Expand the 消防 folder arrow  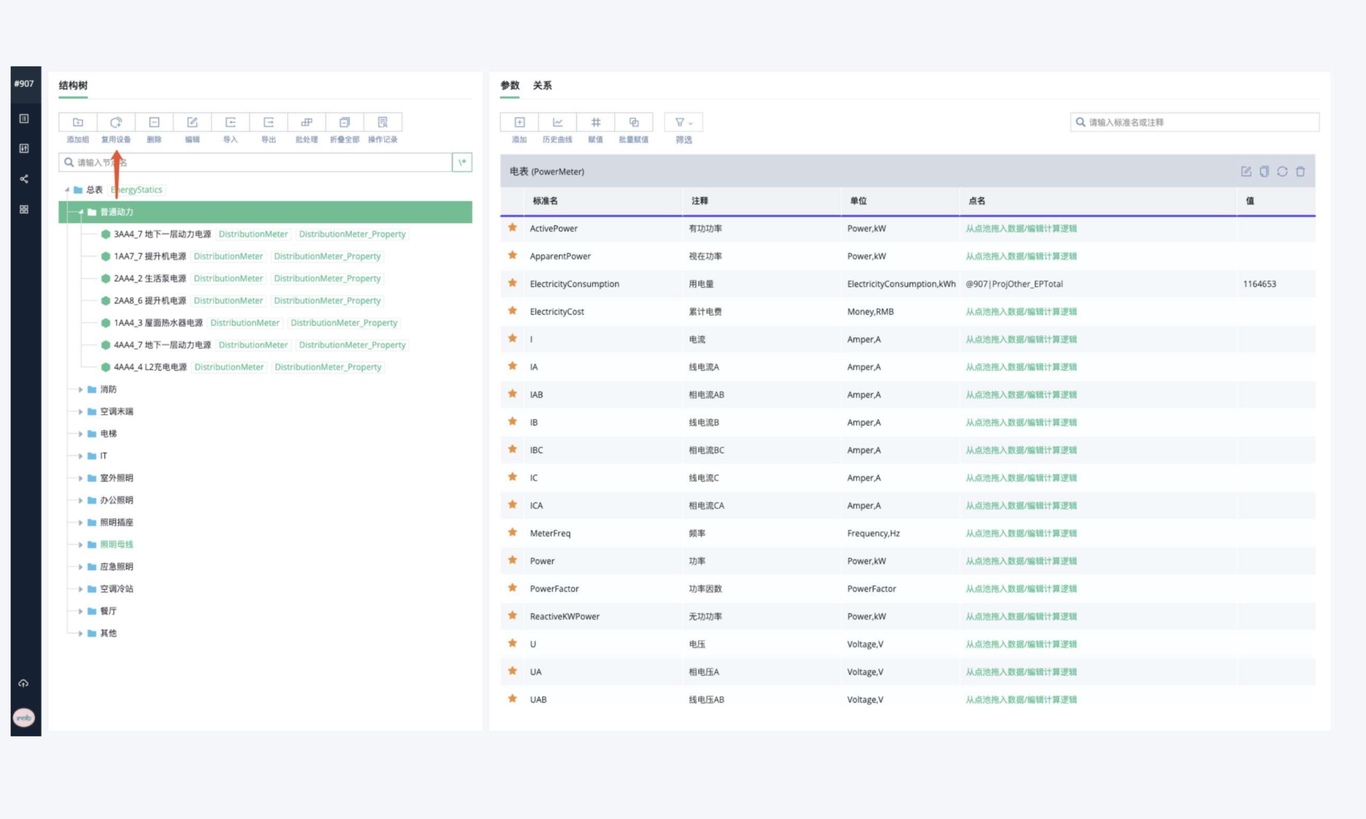coord(81,390)
